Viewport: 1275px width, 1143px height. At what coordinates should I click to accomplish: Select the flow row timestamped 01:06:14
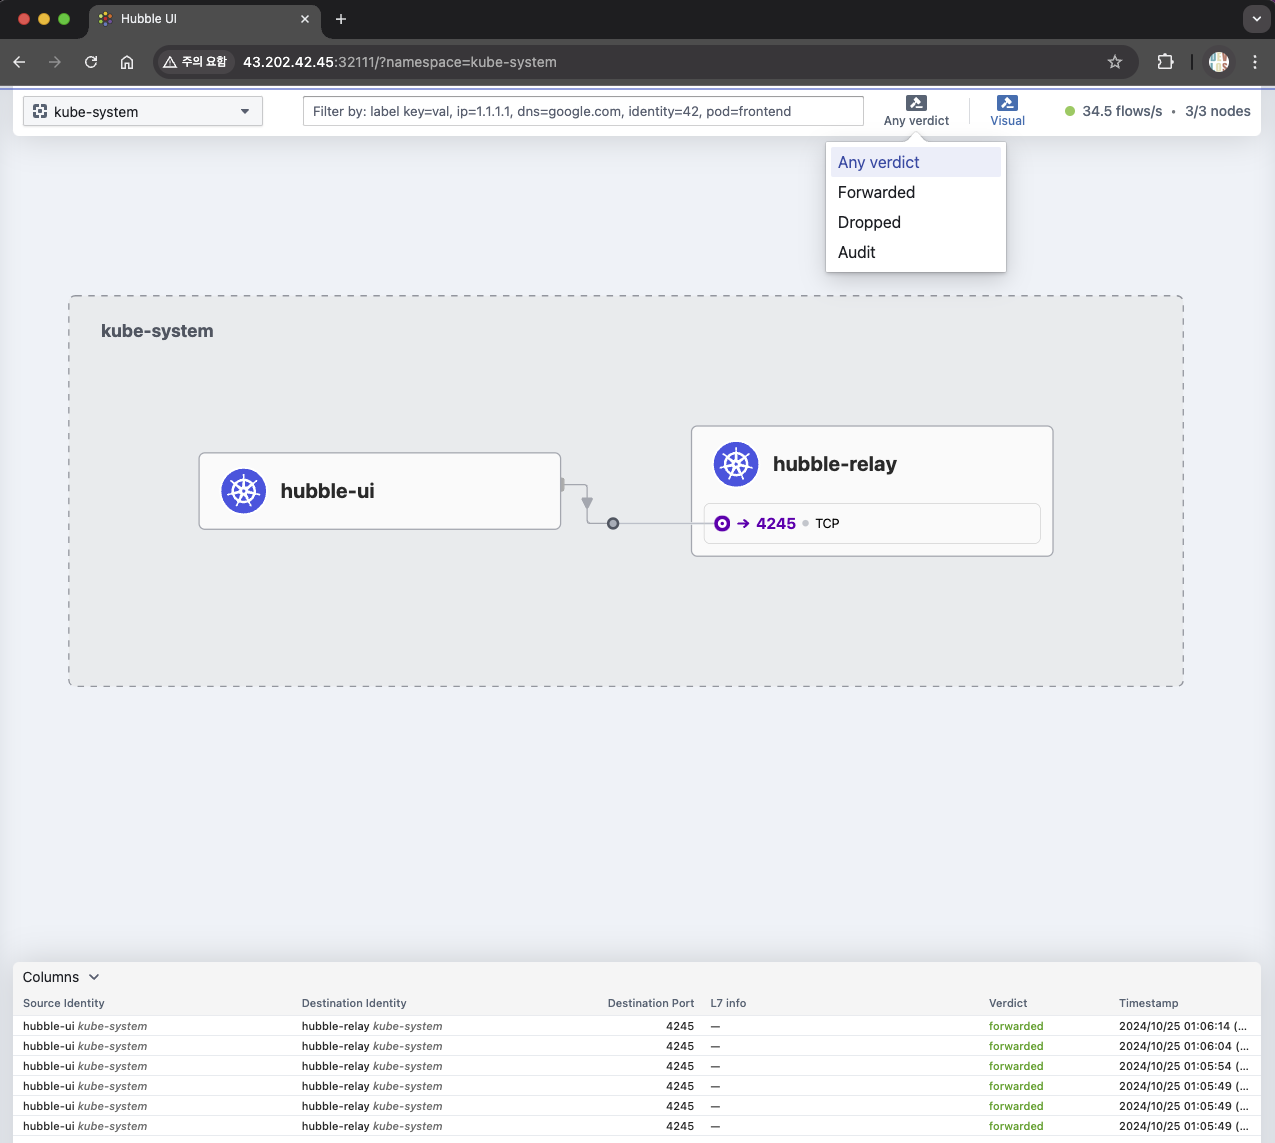point(637,1026)
